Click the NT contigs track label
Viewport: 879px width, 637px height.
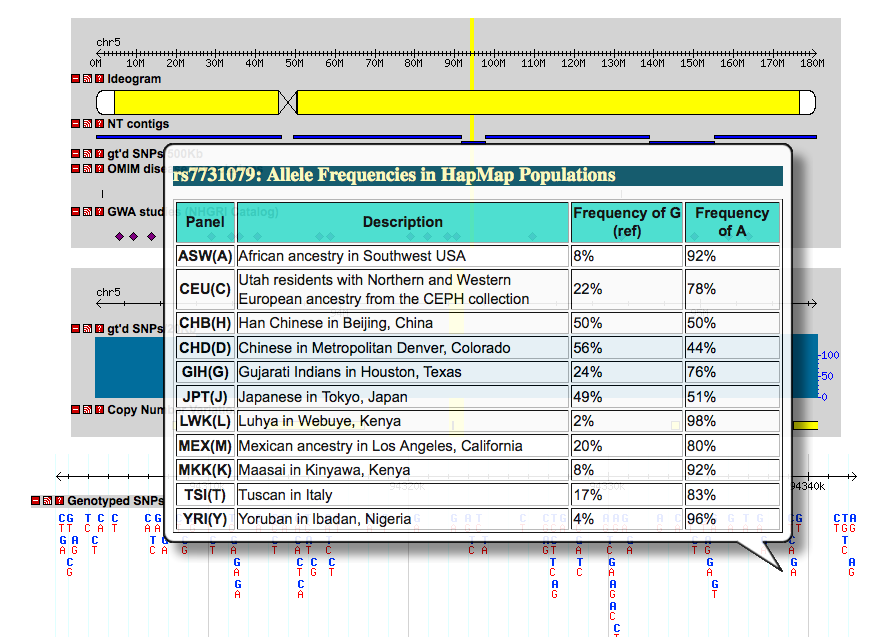[138, 124]
